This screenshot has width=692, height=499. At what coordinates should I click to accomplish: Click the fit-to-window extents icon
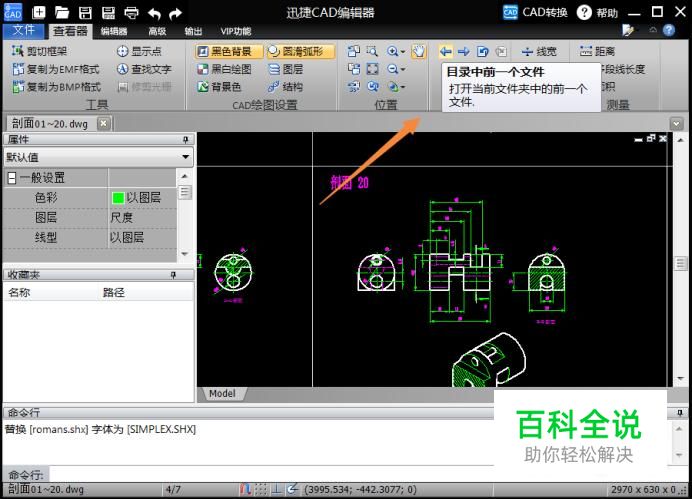pyautogui.click(x=372, y=69)
